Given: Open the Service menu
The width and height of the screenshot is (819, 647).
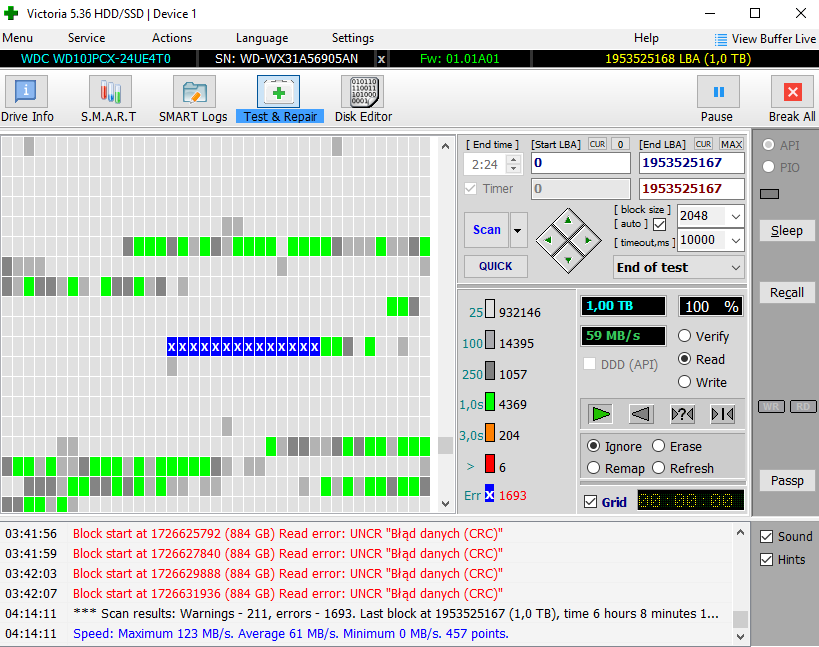Looking at the screenshot, I should [x=86, y=38].
